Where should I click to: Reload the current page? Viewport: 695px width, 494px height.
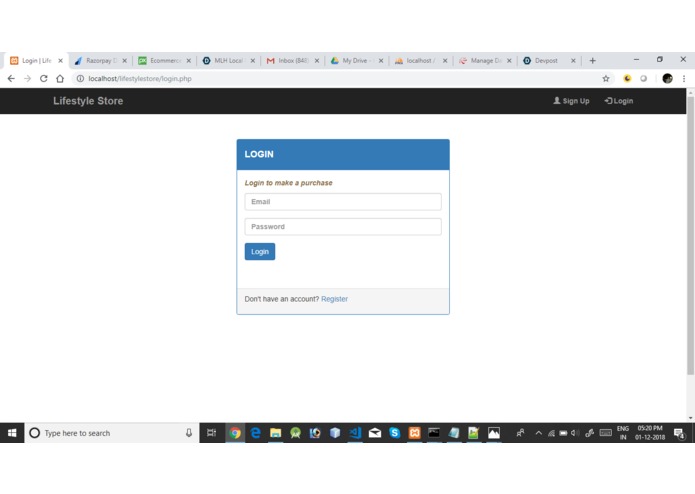point(43,78)
